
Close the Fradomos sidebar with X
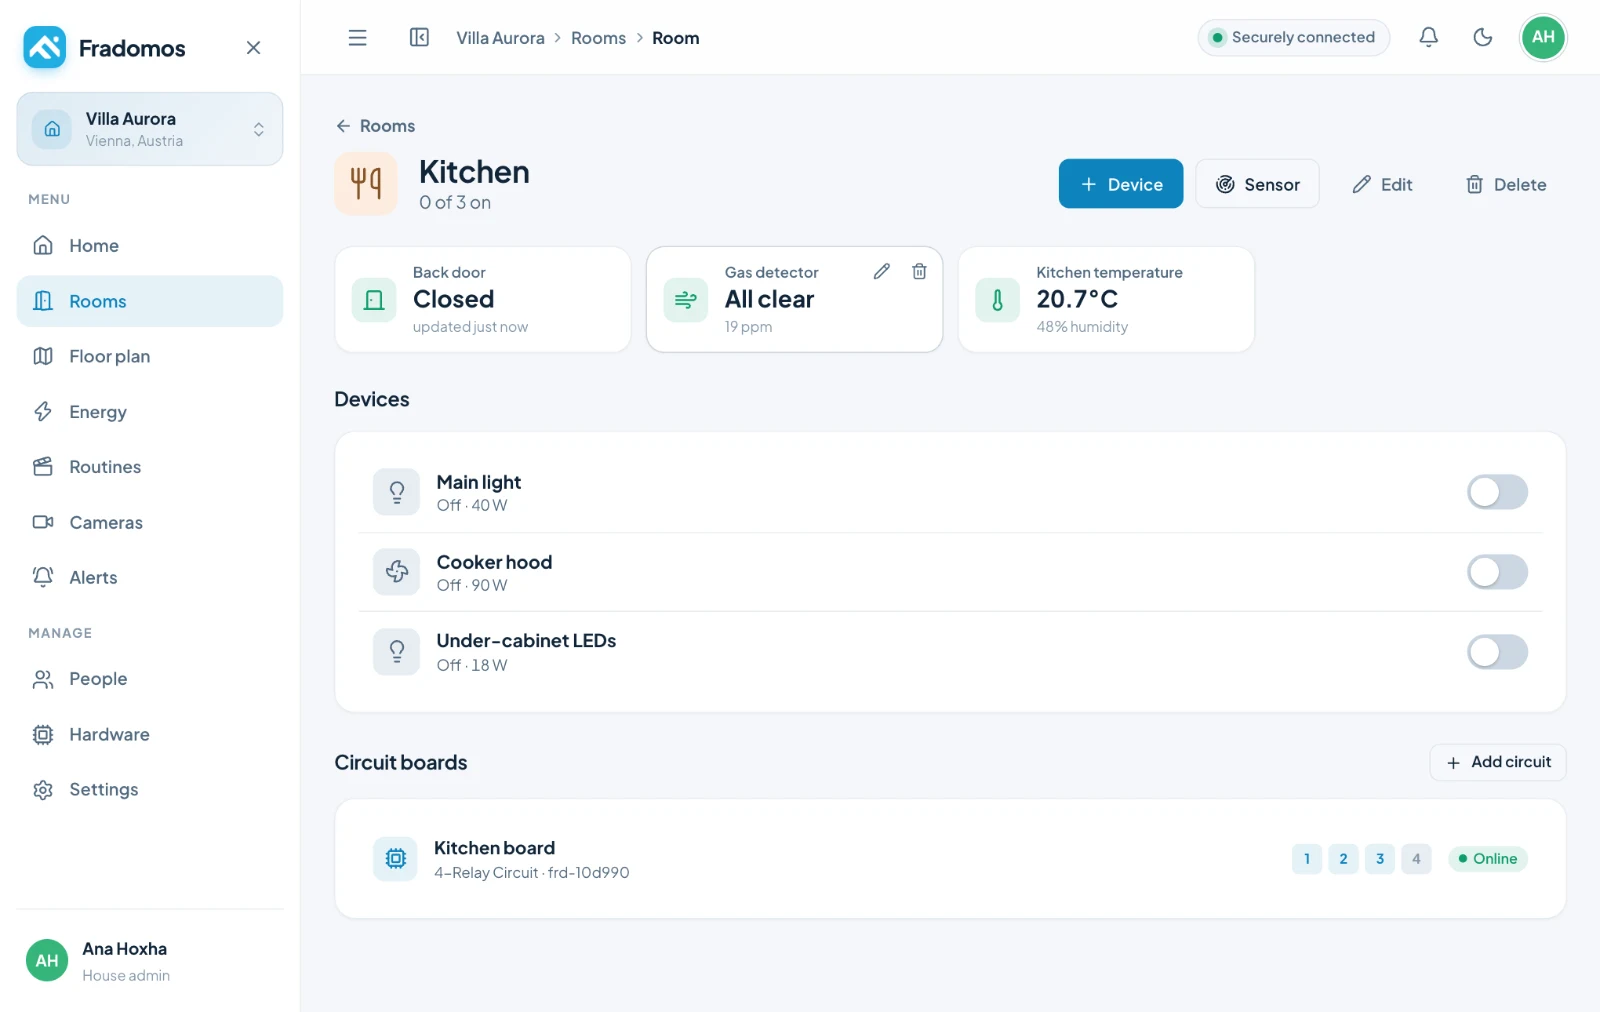253,48
